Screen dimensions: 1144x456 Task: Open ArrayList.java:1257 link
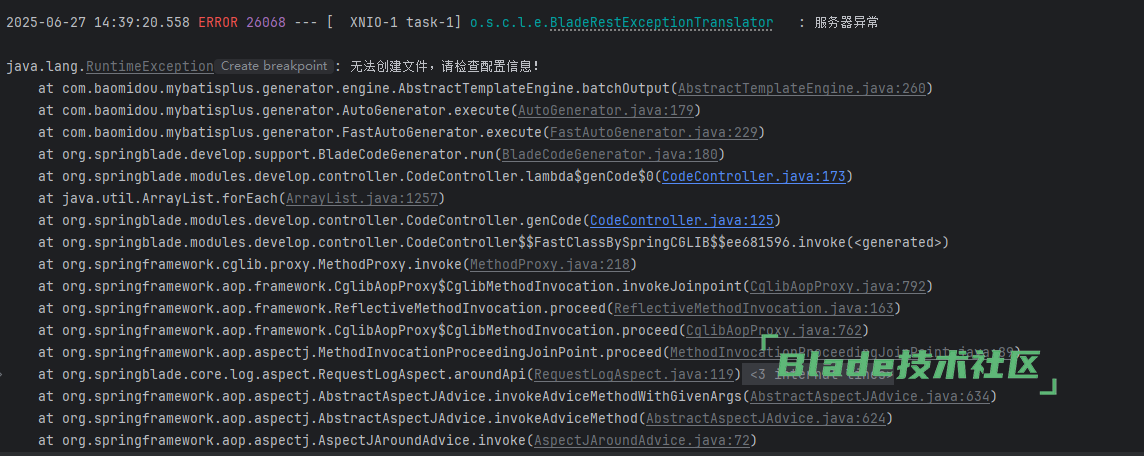coord(361,198)
